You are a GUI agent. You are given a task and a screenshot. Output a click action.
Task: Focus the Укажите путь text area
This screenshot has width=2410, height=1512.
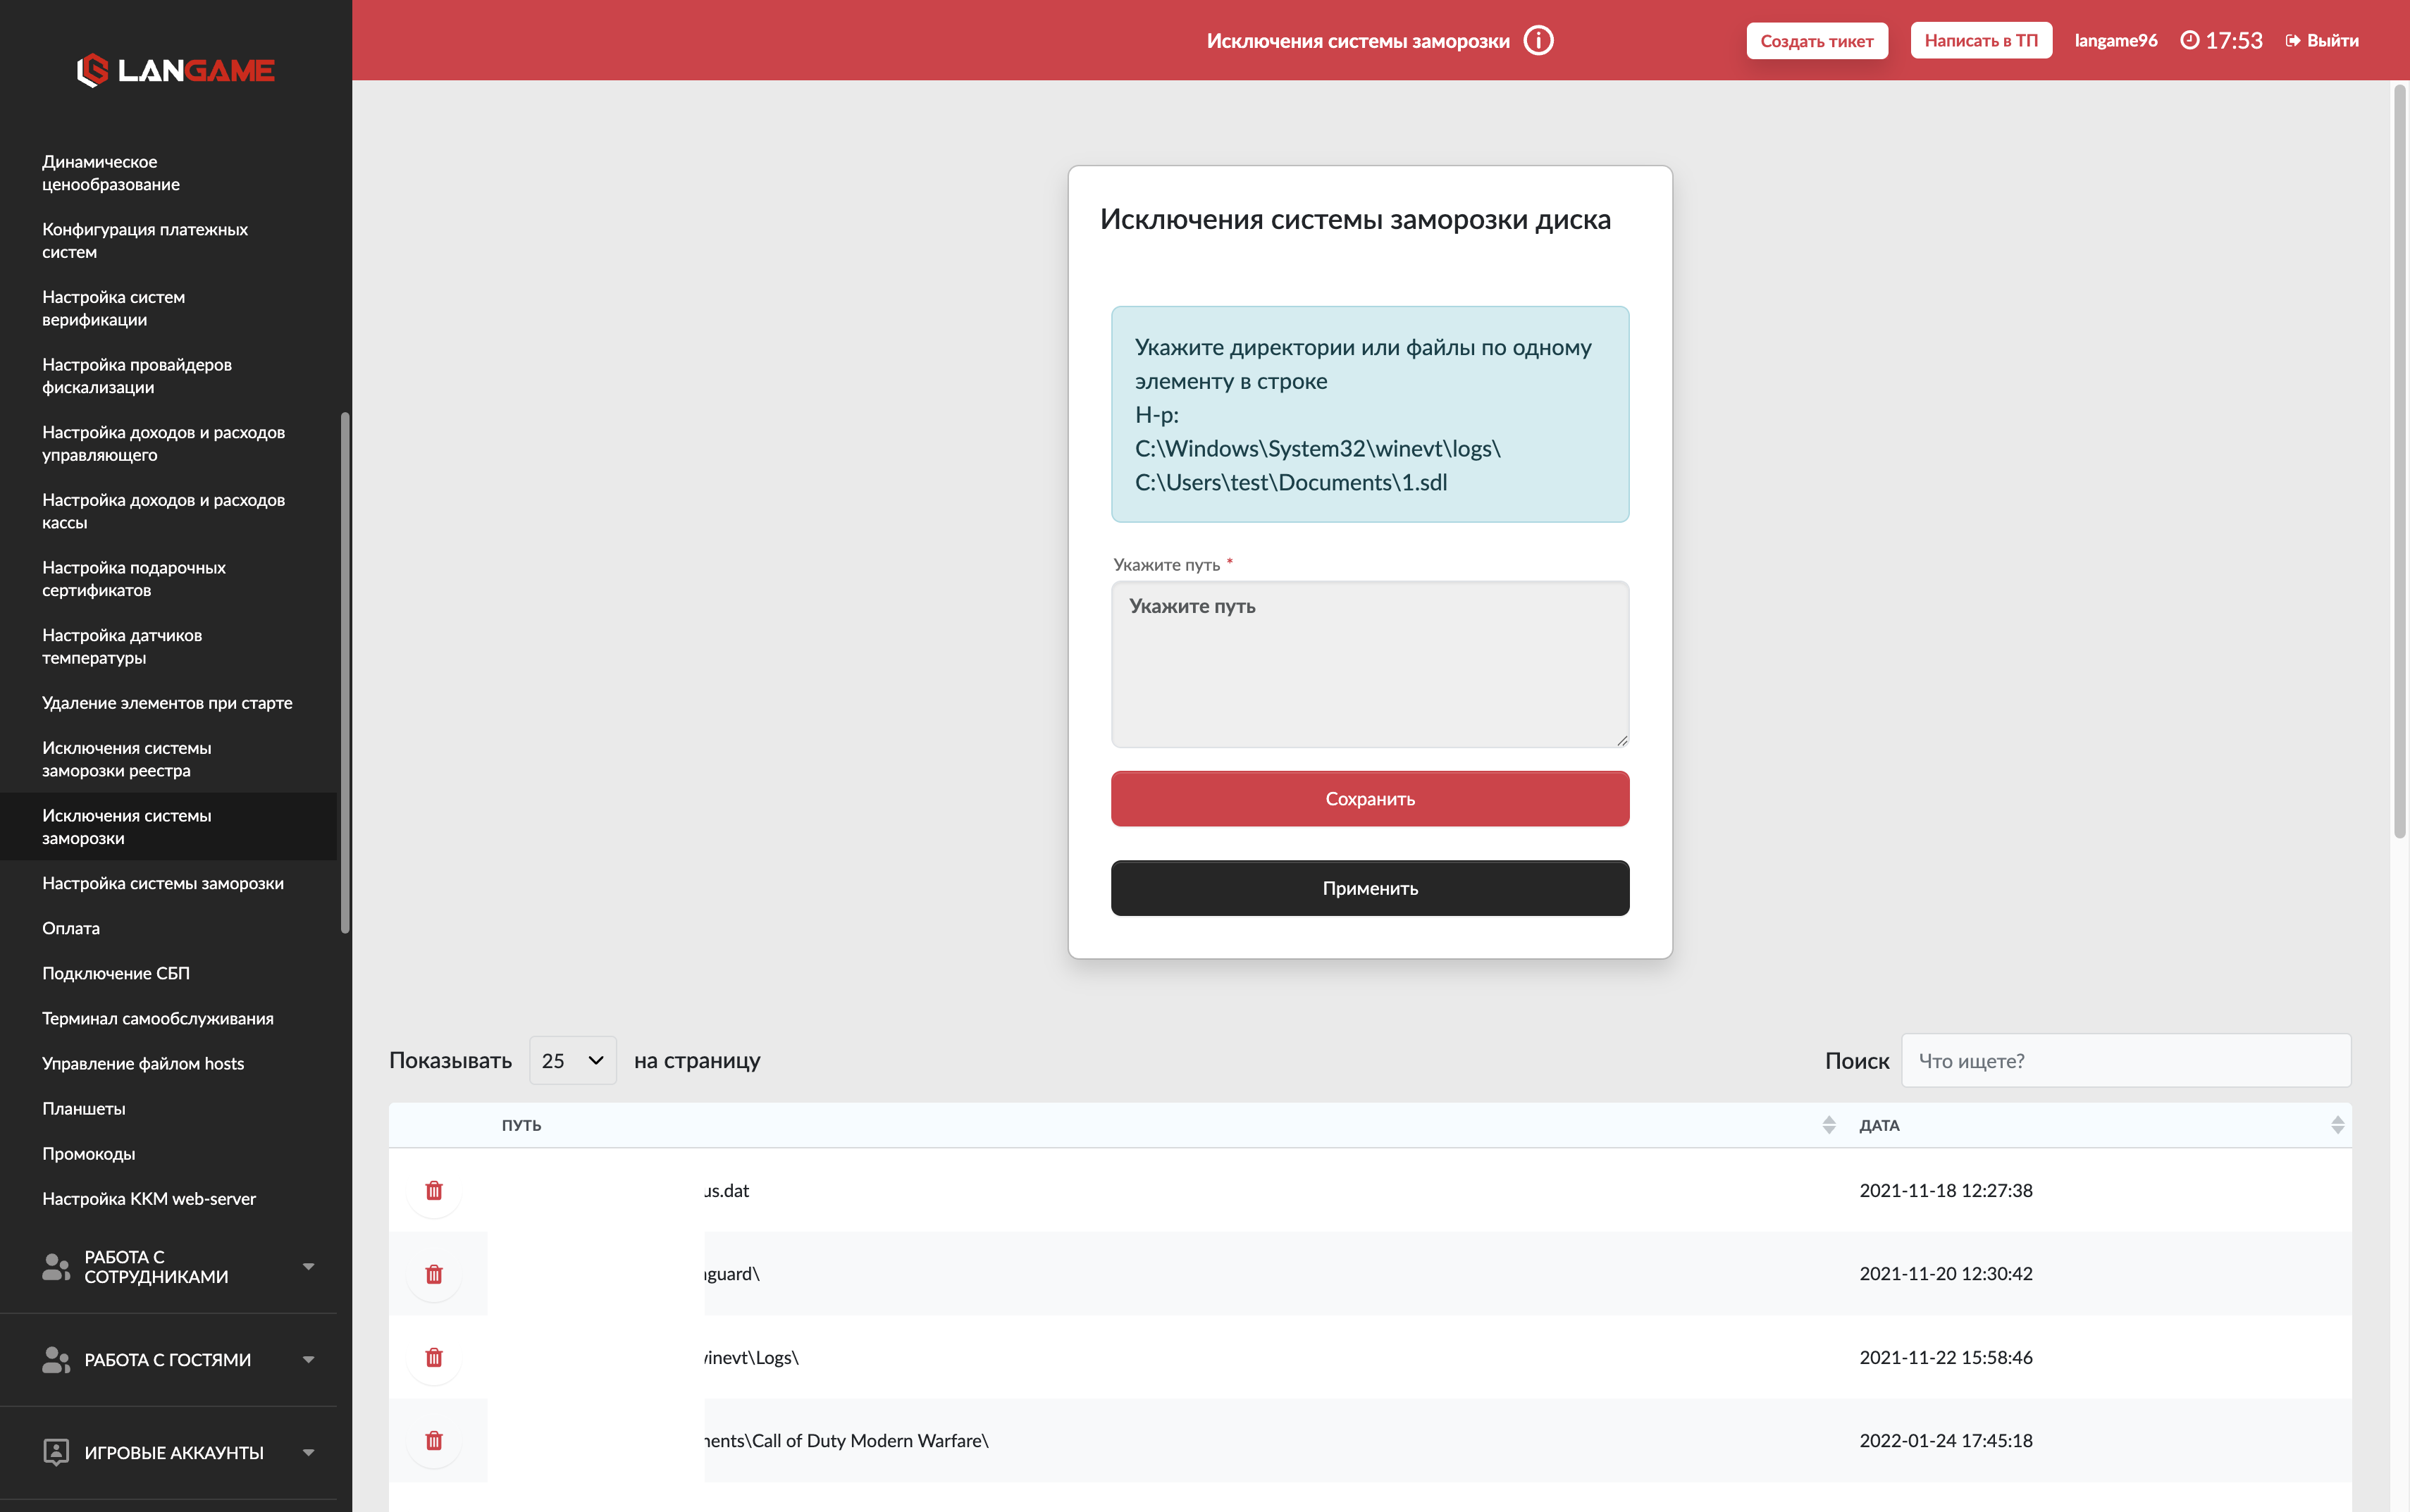1370,664
